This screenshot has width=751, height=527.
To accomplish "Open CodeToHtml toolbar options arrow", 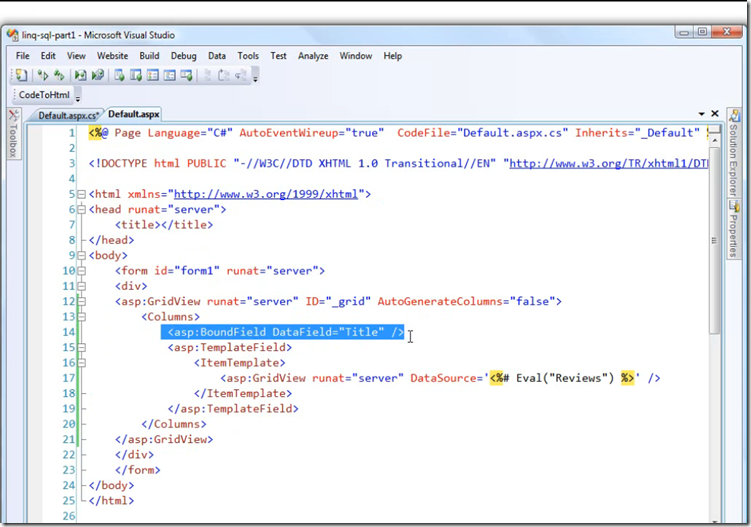I will [78, 97].
